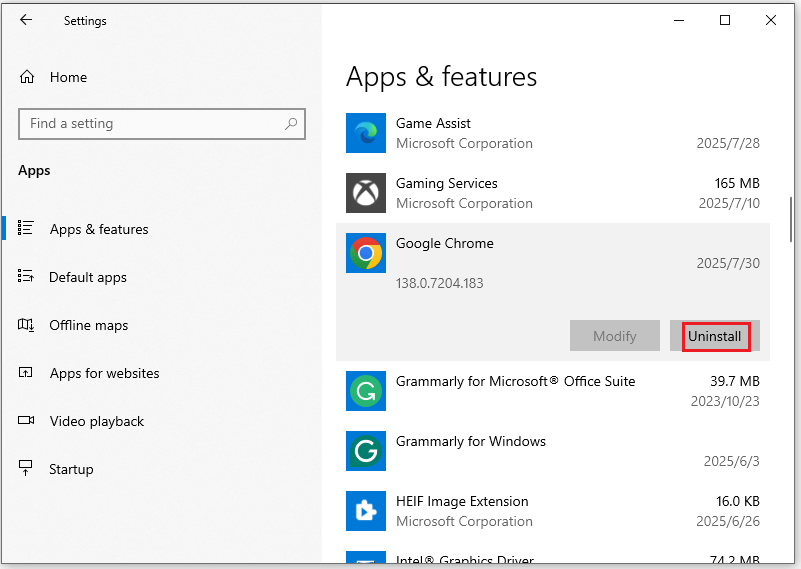Click the 16.0 KB size value
The width and height of the screenshot is (801, 569).
point(738,501)
